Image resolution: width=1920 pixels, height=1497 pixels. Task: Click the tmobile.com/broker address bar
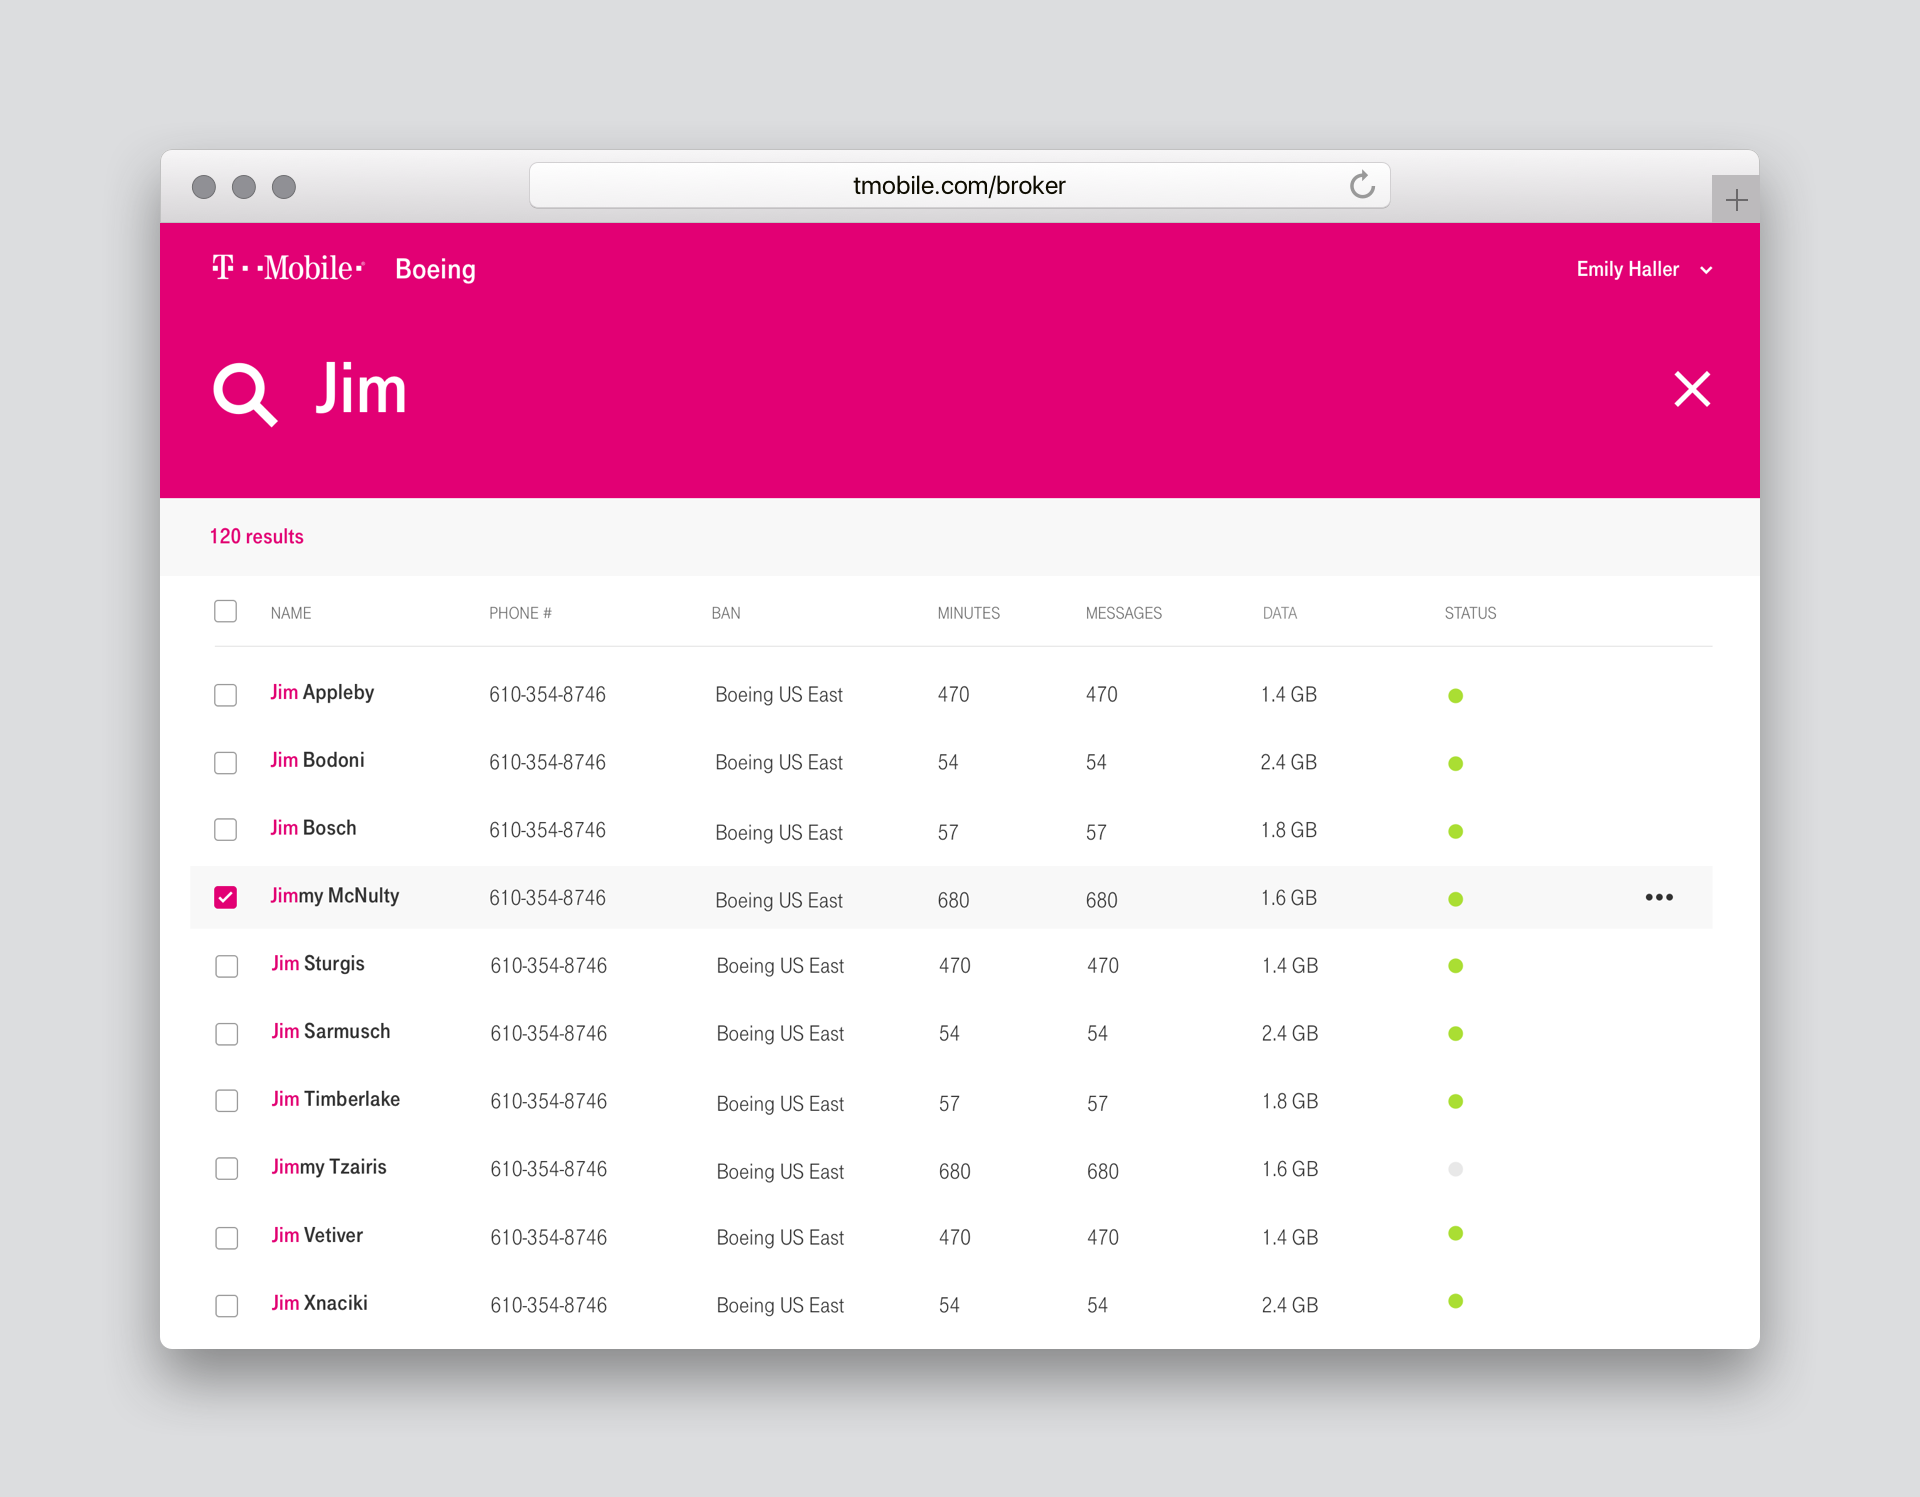coord(958,186)
